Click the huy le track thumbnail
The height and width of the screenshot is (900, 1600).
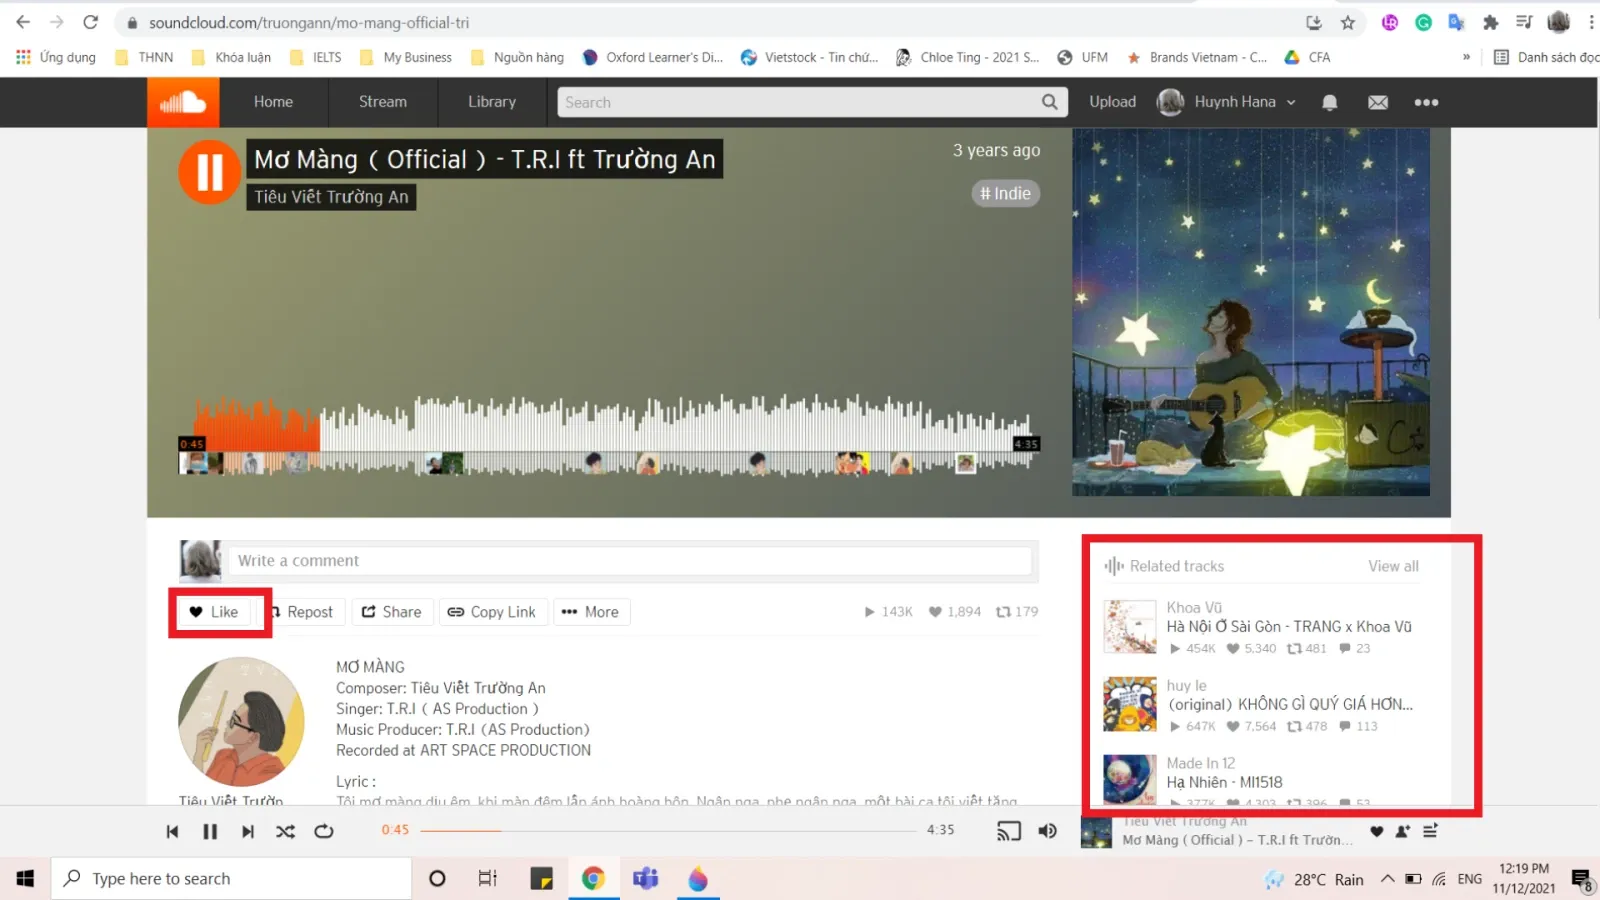[x=1130, y=704]
